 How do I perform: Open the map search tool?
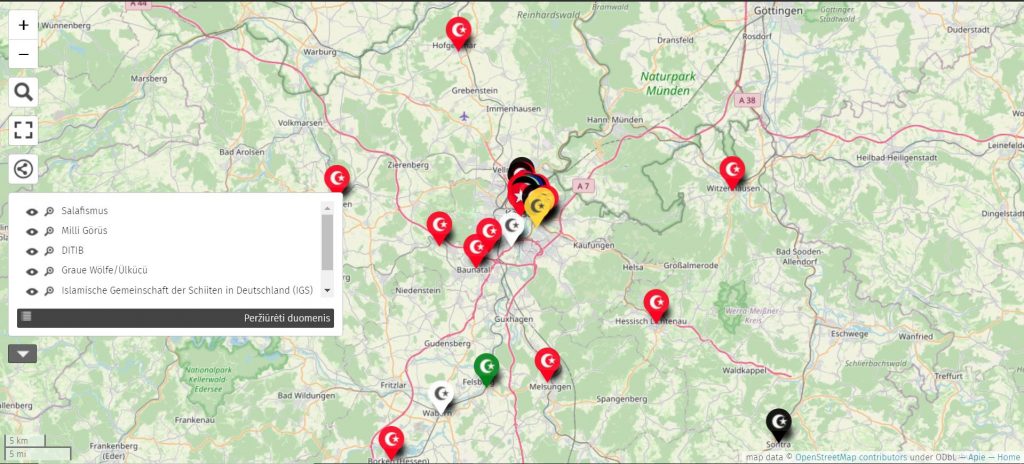click(x=24, y=93)
